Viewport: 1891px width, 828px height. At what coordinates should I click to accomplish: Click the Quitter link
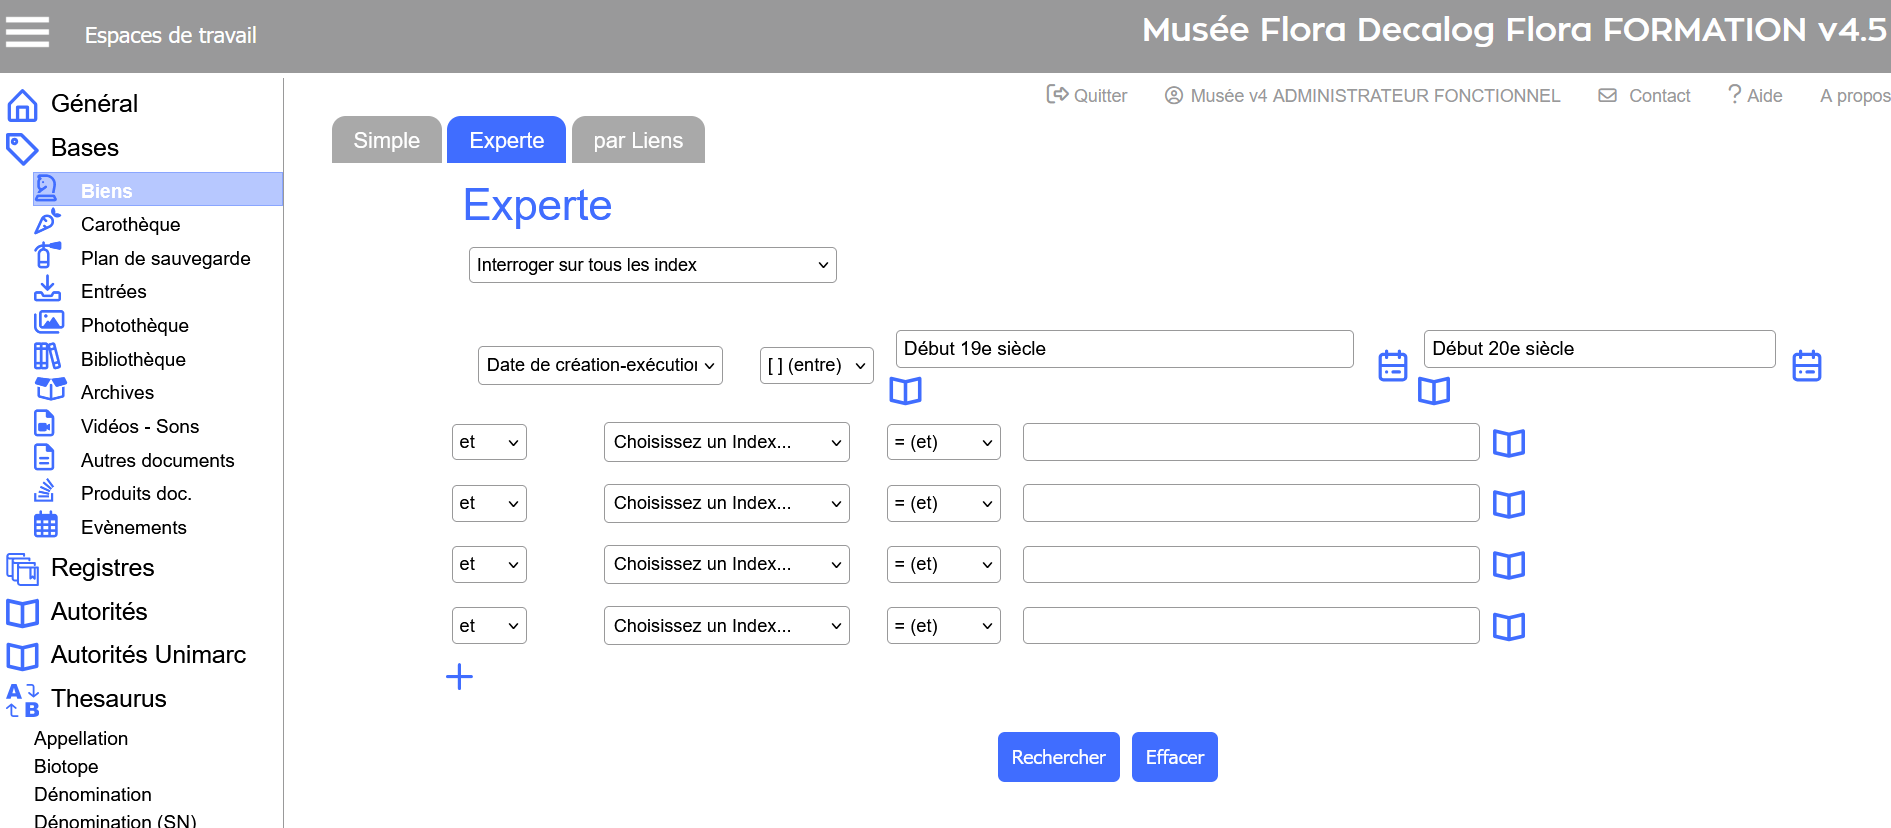point(1087,95)
